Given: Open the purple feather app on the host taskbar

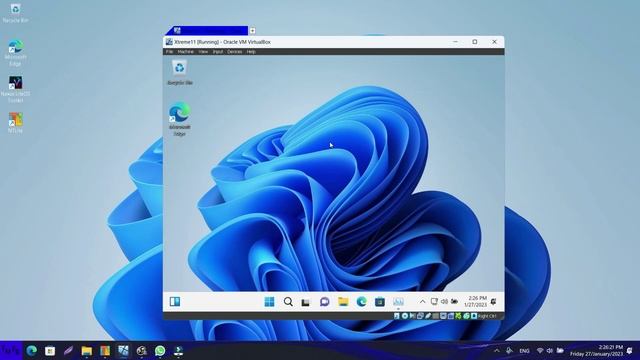Looking at the screenshot, I should tap(68, 351).
